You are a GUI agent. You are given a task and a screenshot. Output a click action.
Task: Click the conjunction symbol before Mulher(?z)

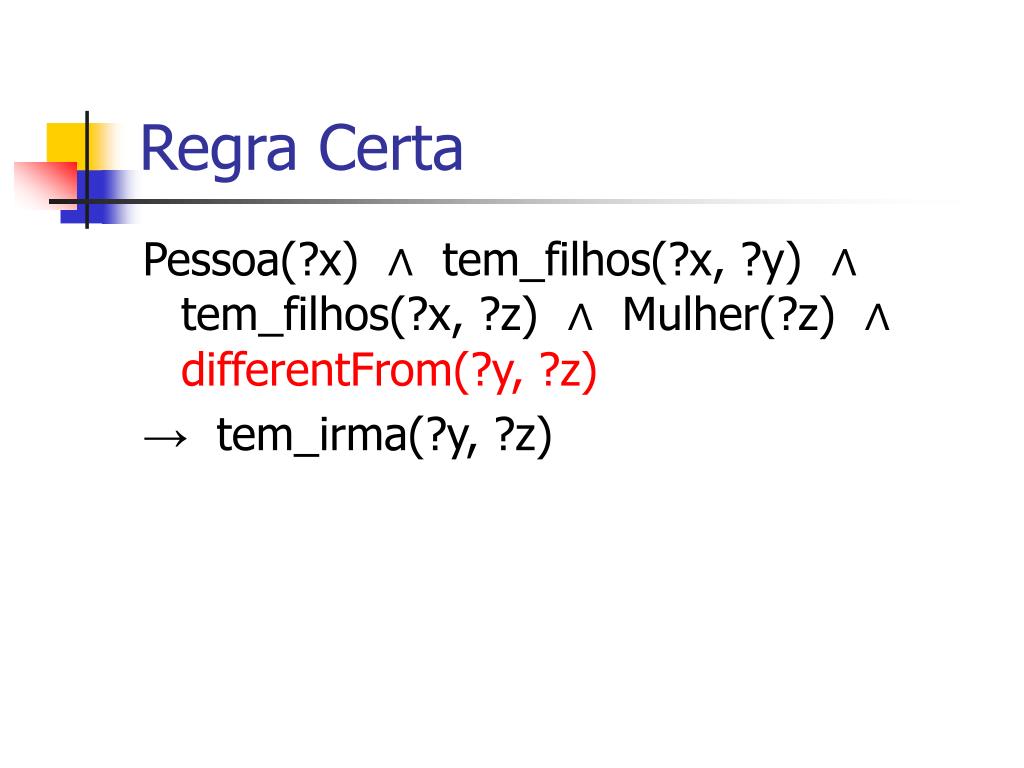click(580, 319)
